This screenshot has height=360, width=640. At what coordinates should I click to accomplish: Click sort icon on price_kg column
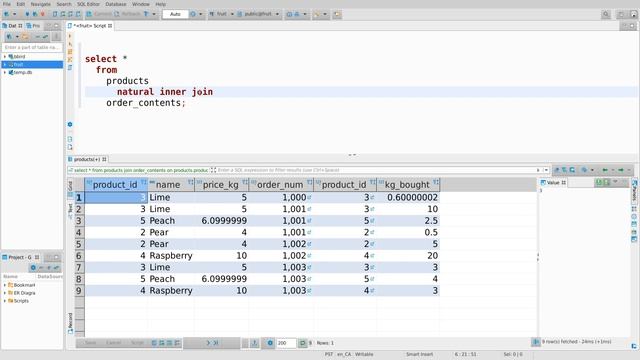244,182
